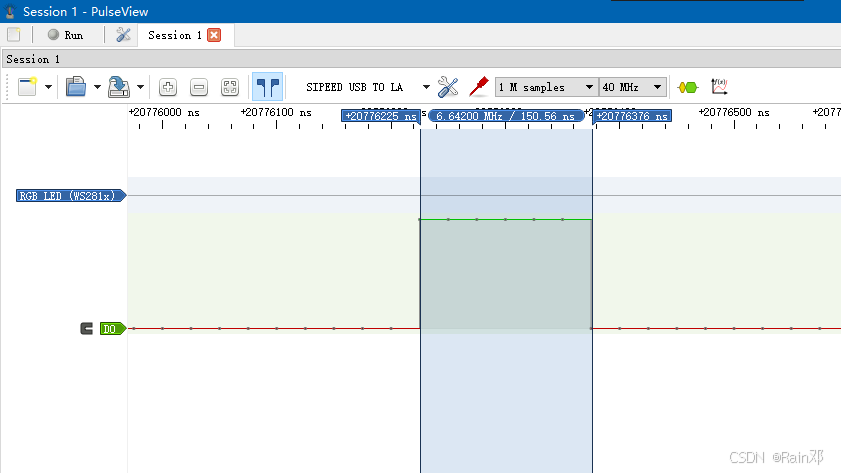Viewport: 841px width, 473px height.
Task: Zoom out with the minus icon
Action: click(199, 87)
